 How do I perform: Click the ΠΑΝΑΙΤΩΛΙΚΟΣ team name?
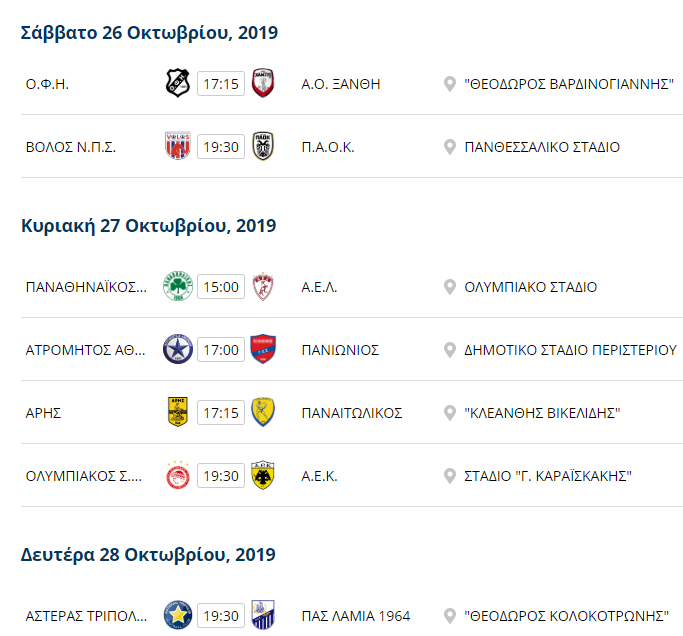tap(352, 413)
